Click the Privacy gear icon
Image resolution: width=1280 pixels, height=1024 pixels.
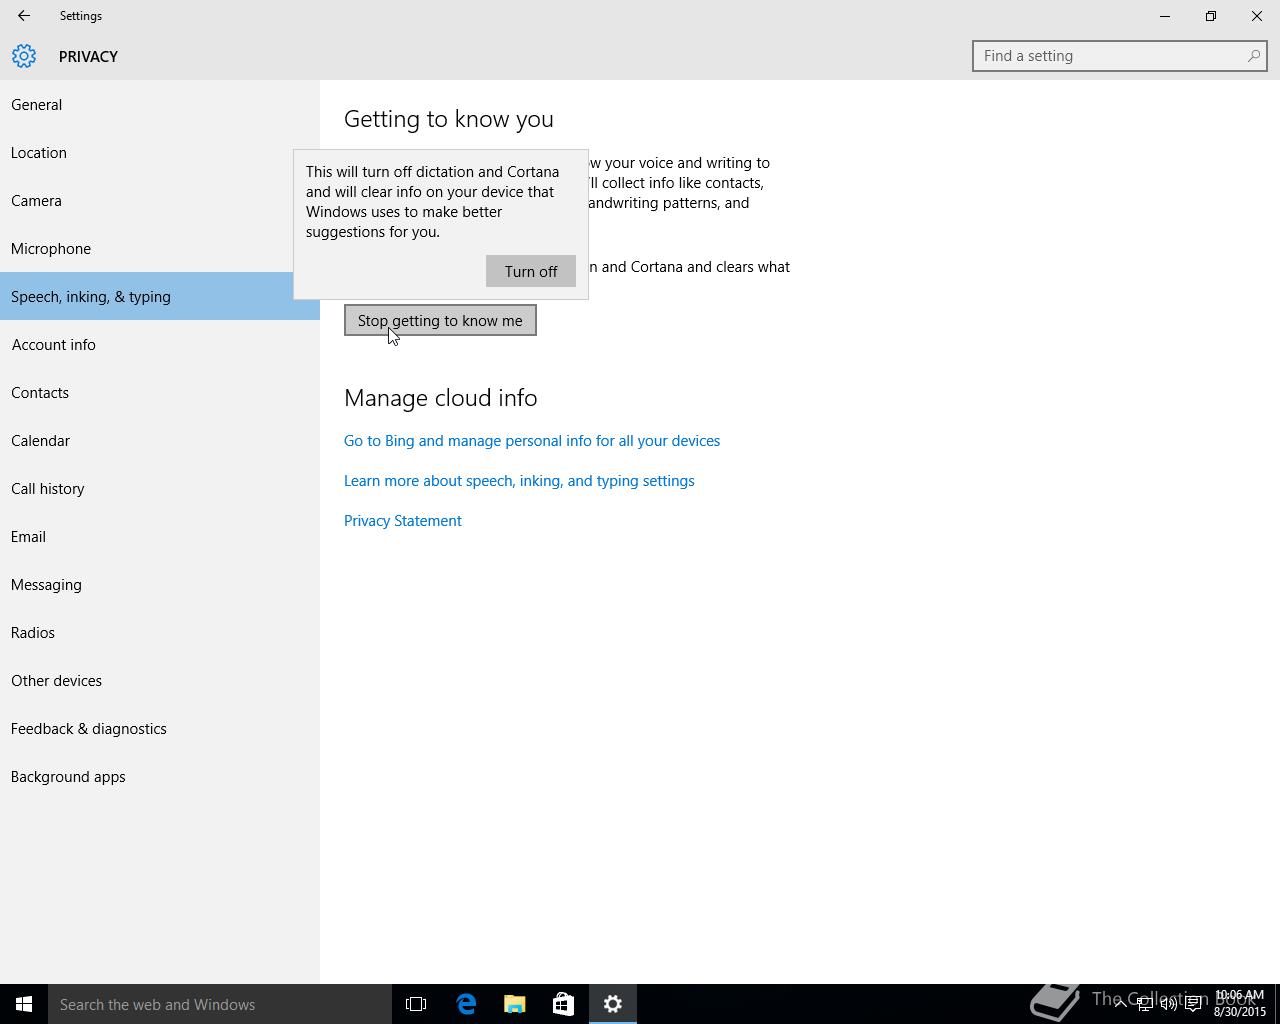24,56
